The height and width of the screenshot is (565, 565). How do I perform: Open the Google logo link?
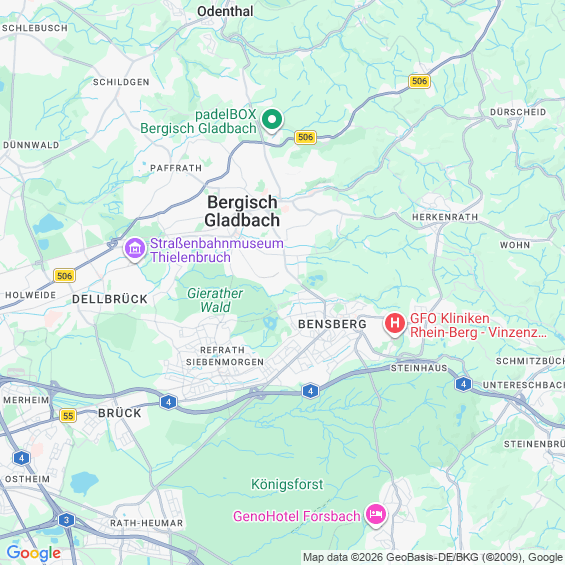click(x=34, y=553)
